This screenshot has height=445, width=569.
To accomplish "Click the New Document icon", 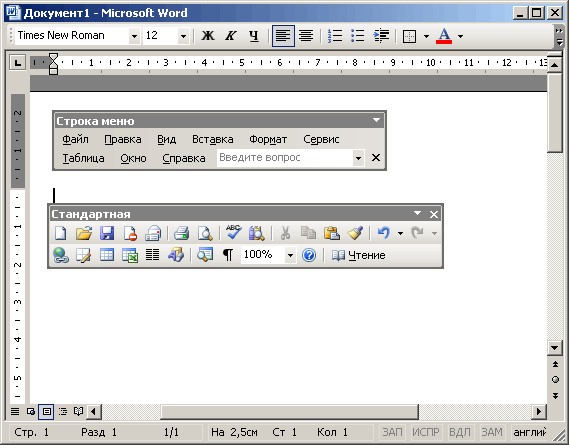I will click(61, 233).
